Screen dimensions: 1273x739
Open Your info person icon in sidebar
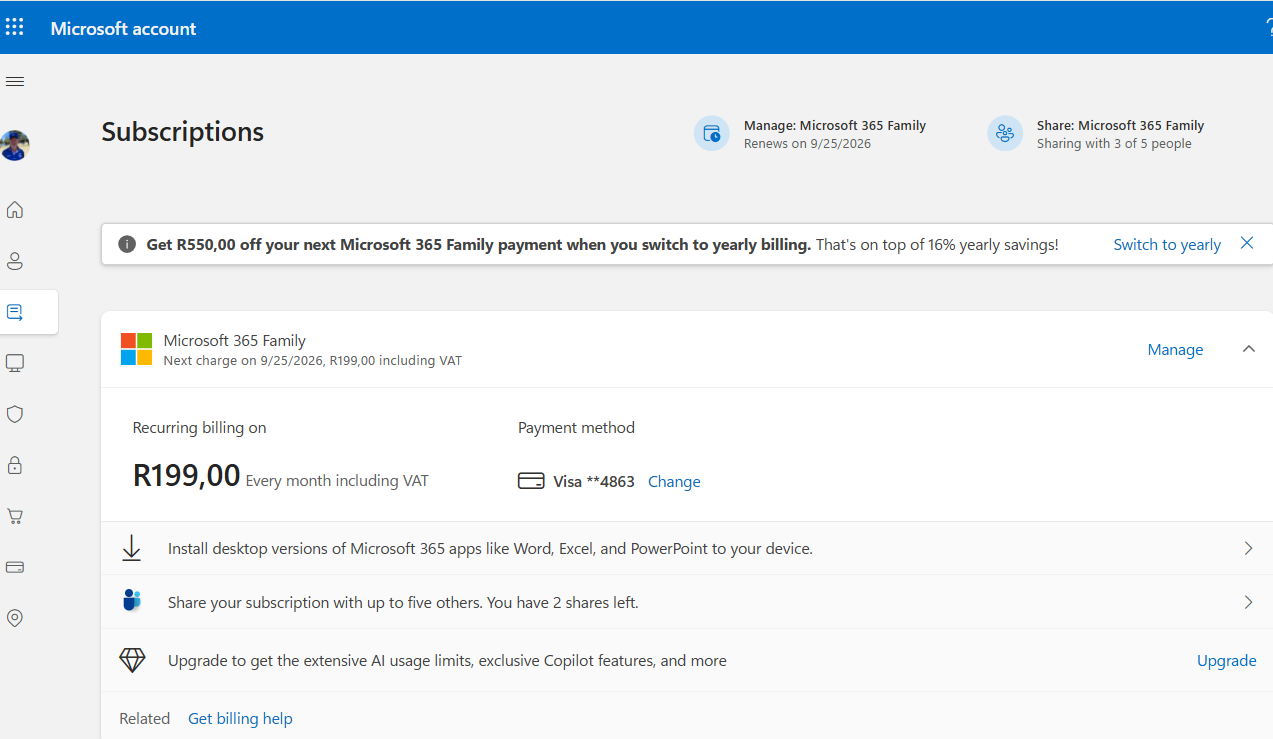[x=15, y=261]
